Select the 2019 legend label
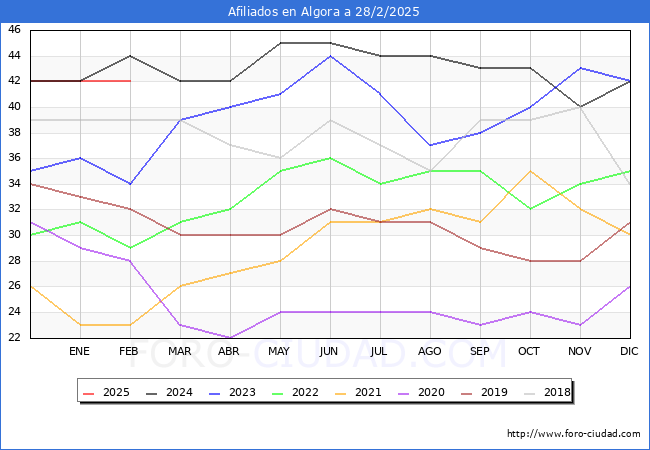This screenshot has height=450, width=650. coord(494,392)
